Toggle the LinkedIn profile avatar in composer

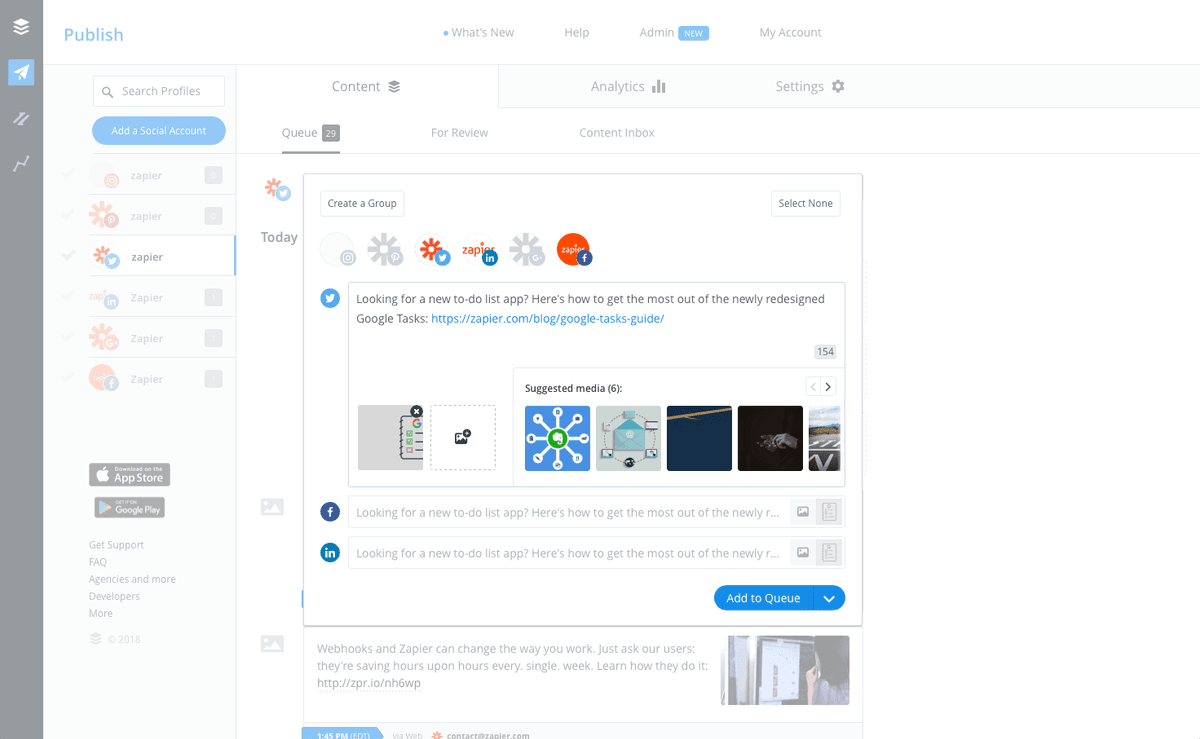480,250
